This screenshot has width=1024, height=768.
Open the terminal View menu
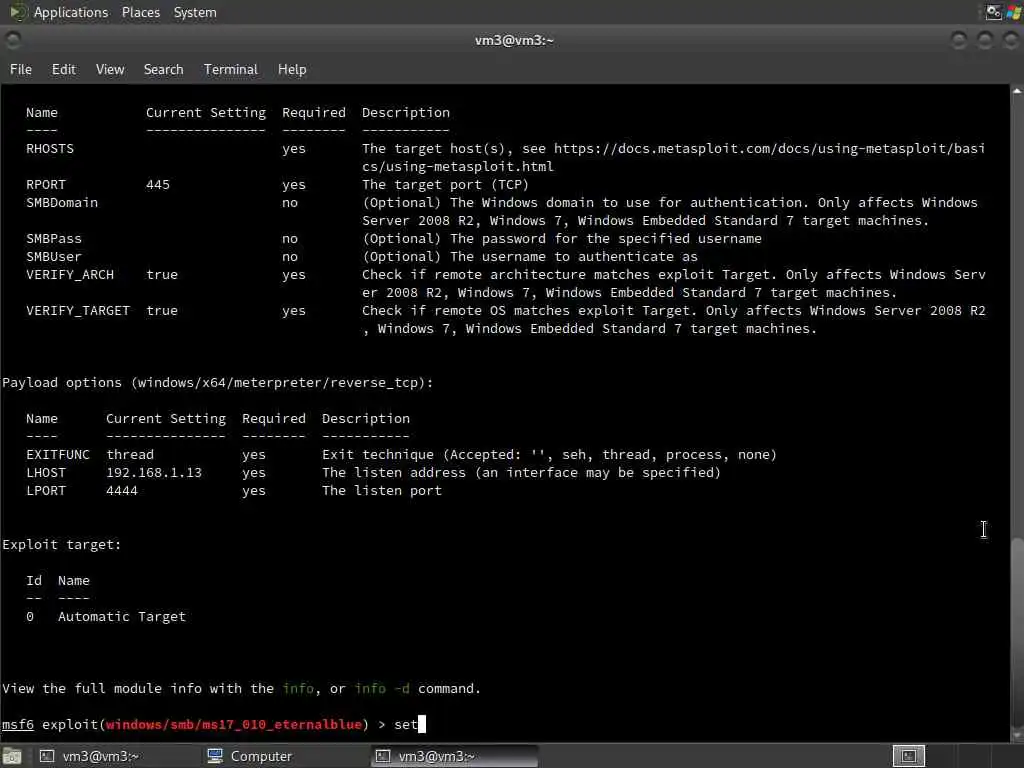[x=110, y=69]
